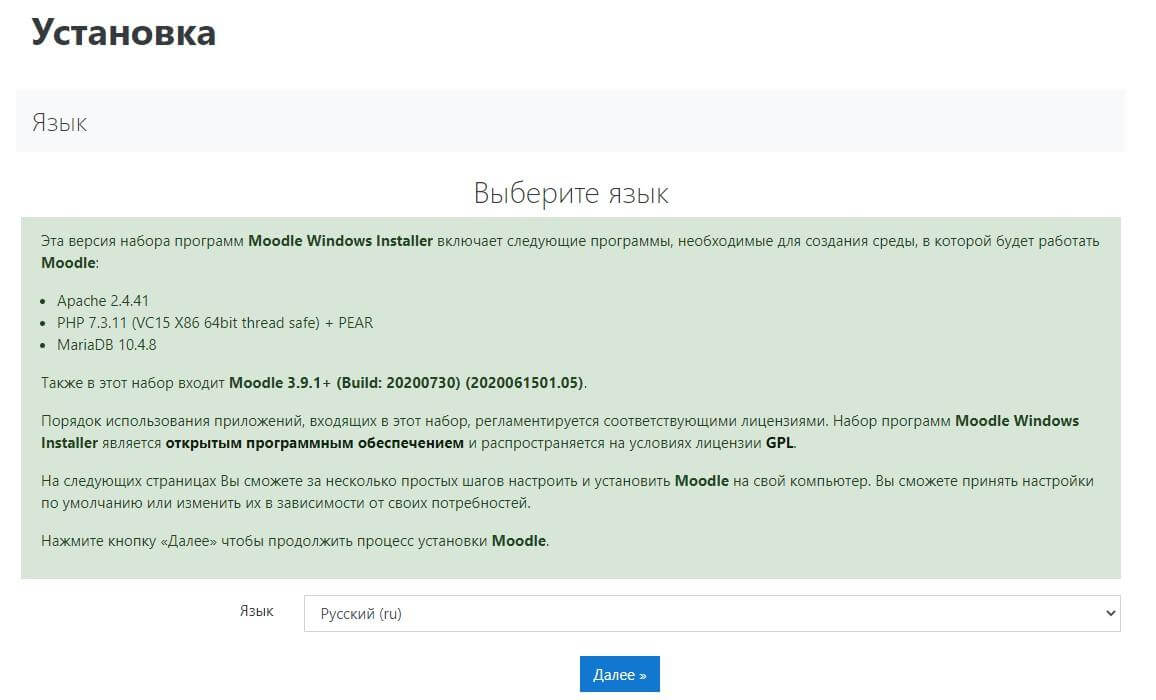Open the Язык dropdown showing Русский (ru)
The height and width of the screenshot is (700, 1156).
pos(711,613)
